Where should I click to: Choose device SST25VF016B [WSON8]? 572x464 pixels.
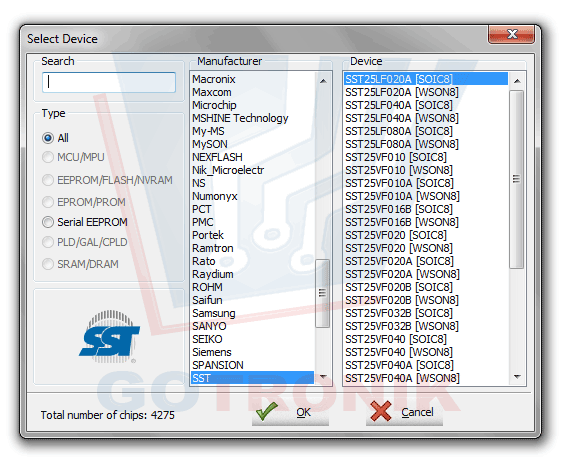coord(426,222)
